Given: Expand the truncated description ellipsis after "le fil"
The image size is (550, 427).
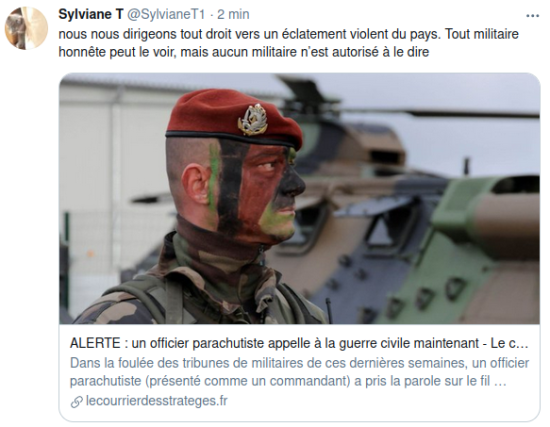Looking at the screenshot, I should 500,382.
